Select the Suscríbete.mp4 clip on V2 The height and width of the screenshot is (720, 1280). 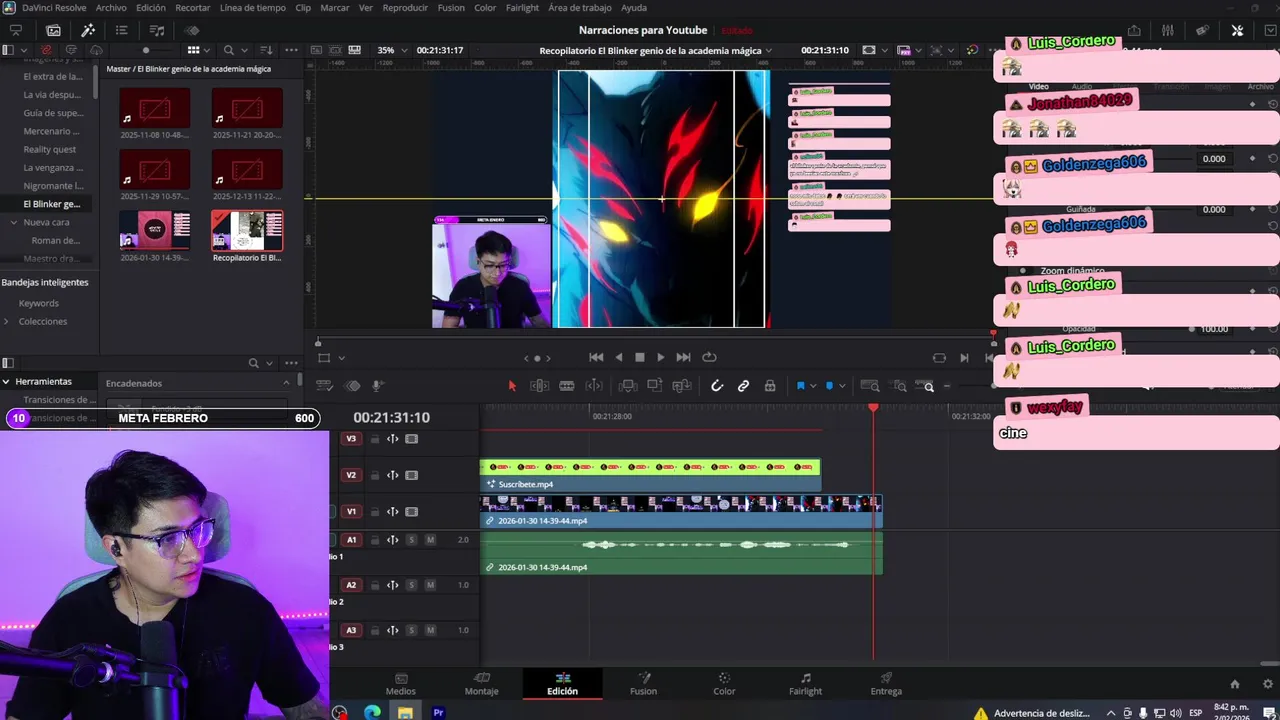[650, 475]
